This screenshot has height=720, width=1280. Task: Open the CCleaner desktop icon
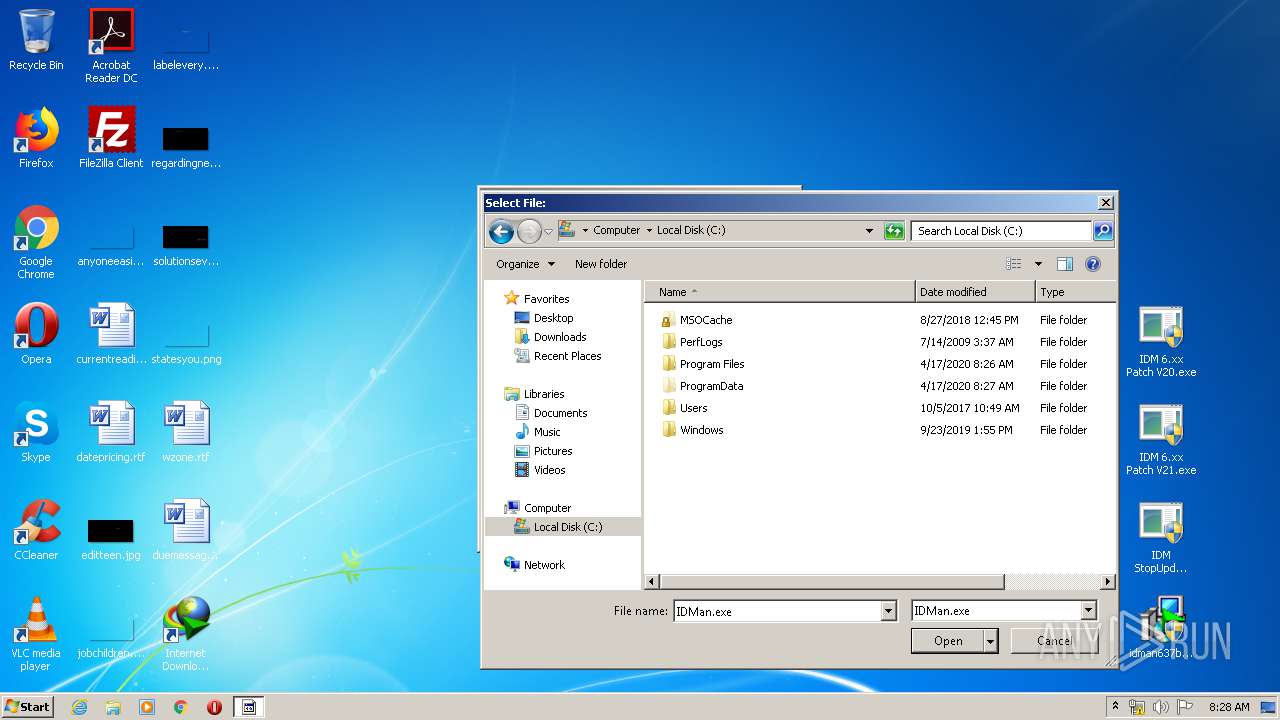click(36, 530)
